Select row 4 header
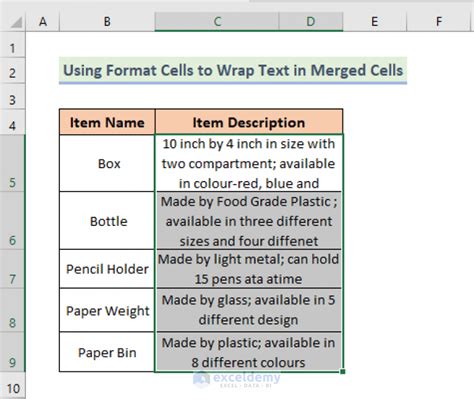 tap(12, 122)
